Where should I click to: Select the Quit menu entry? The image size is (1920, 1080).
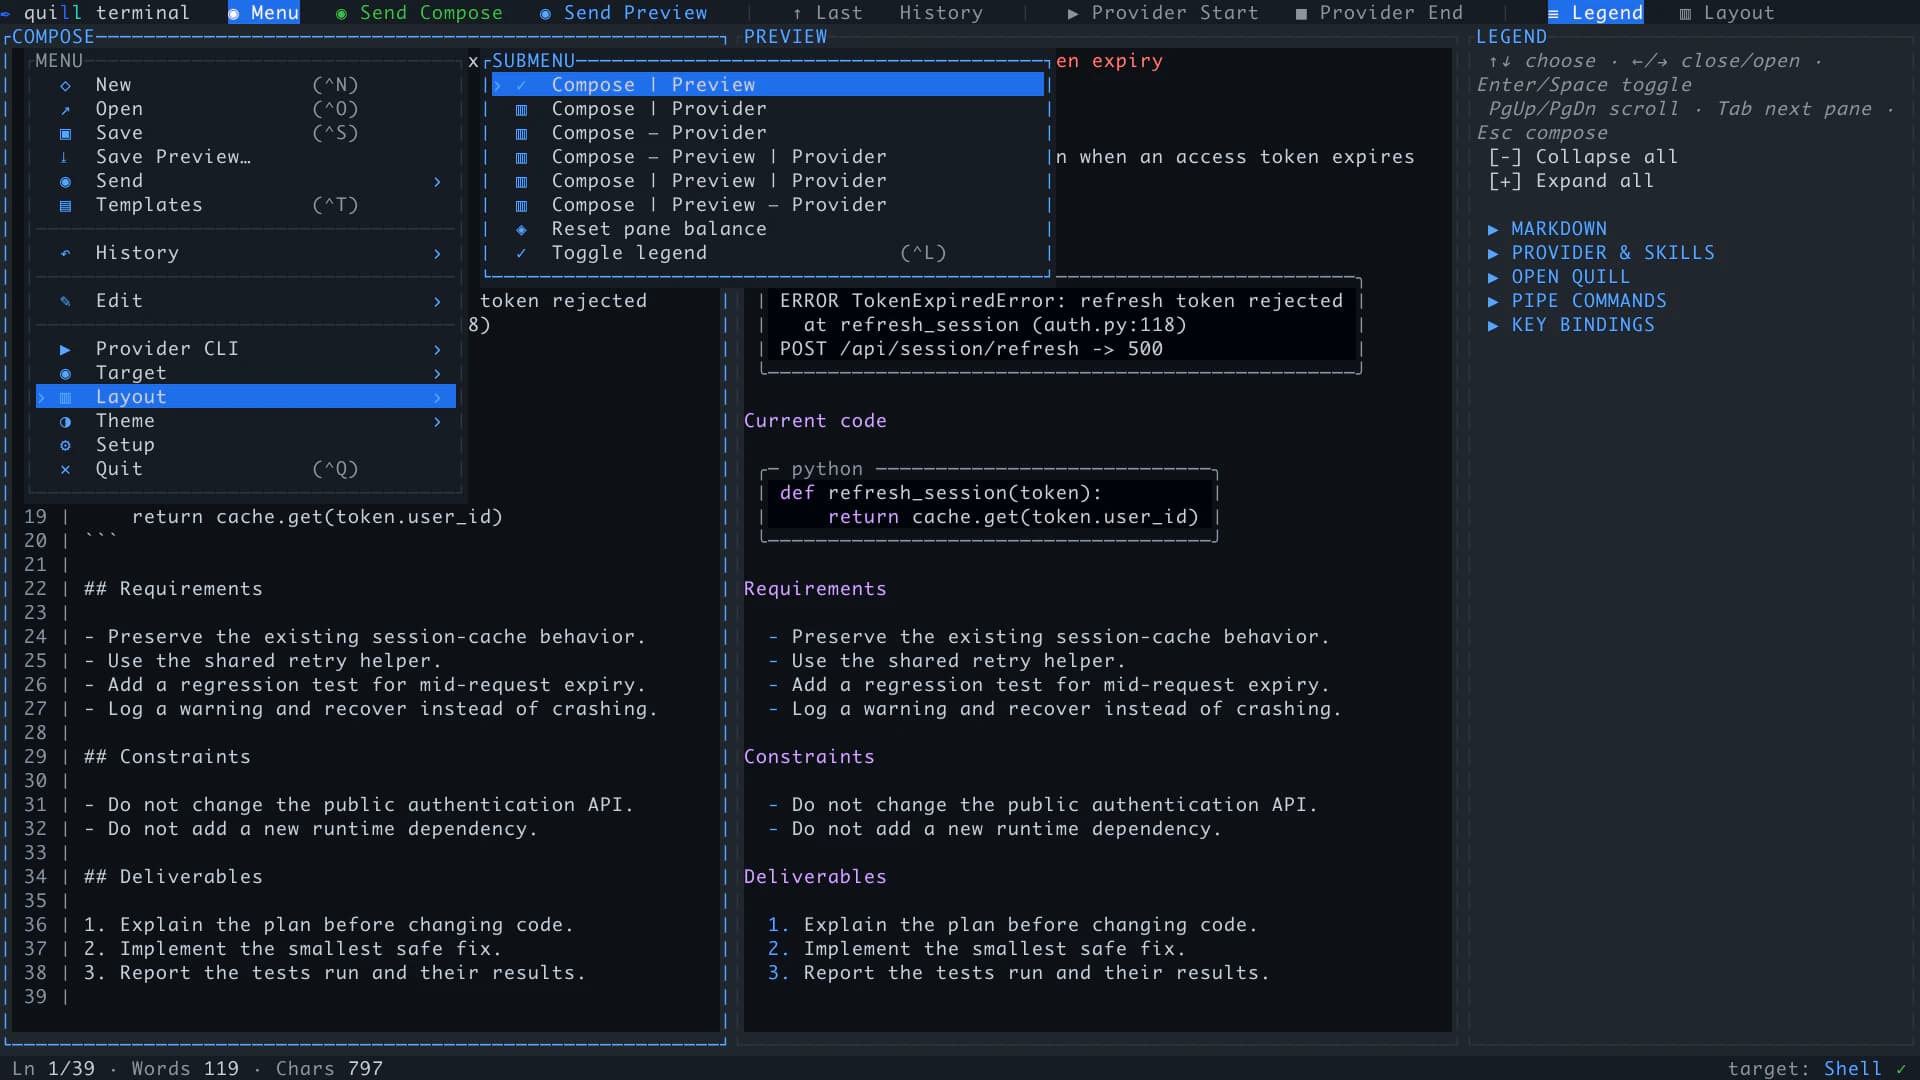246,469
